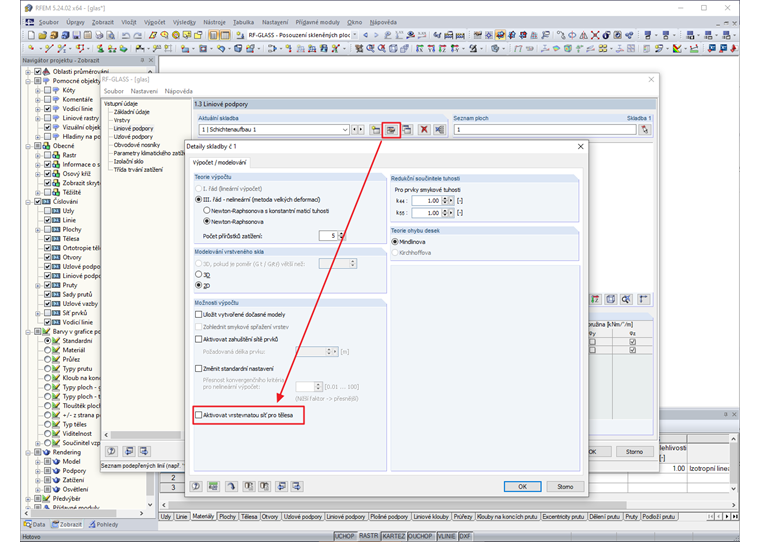Viewport: 760px width, 542px height.
Task: Click Storno in Detaily skladby dialog
Action: 565,486
